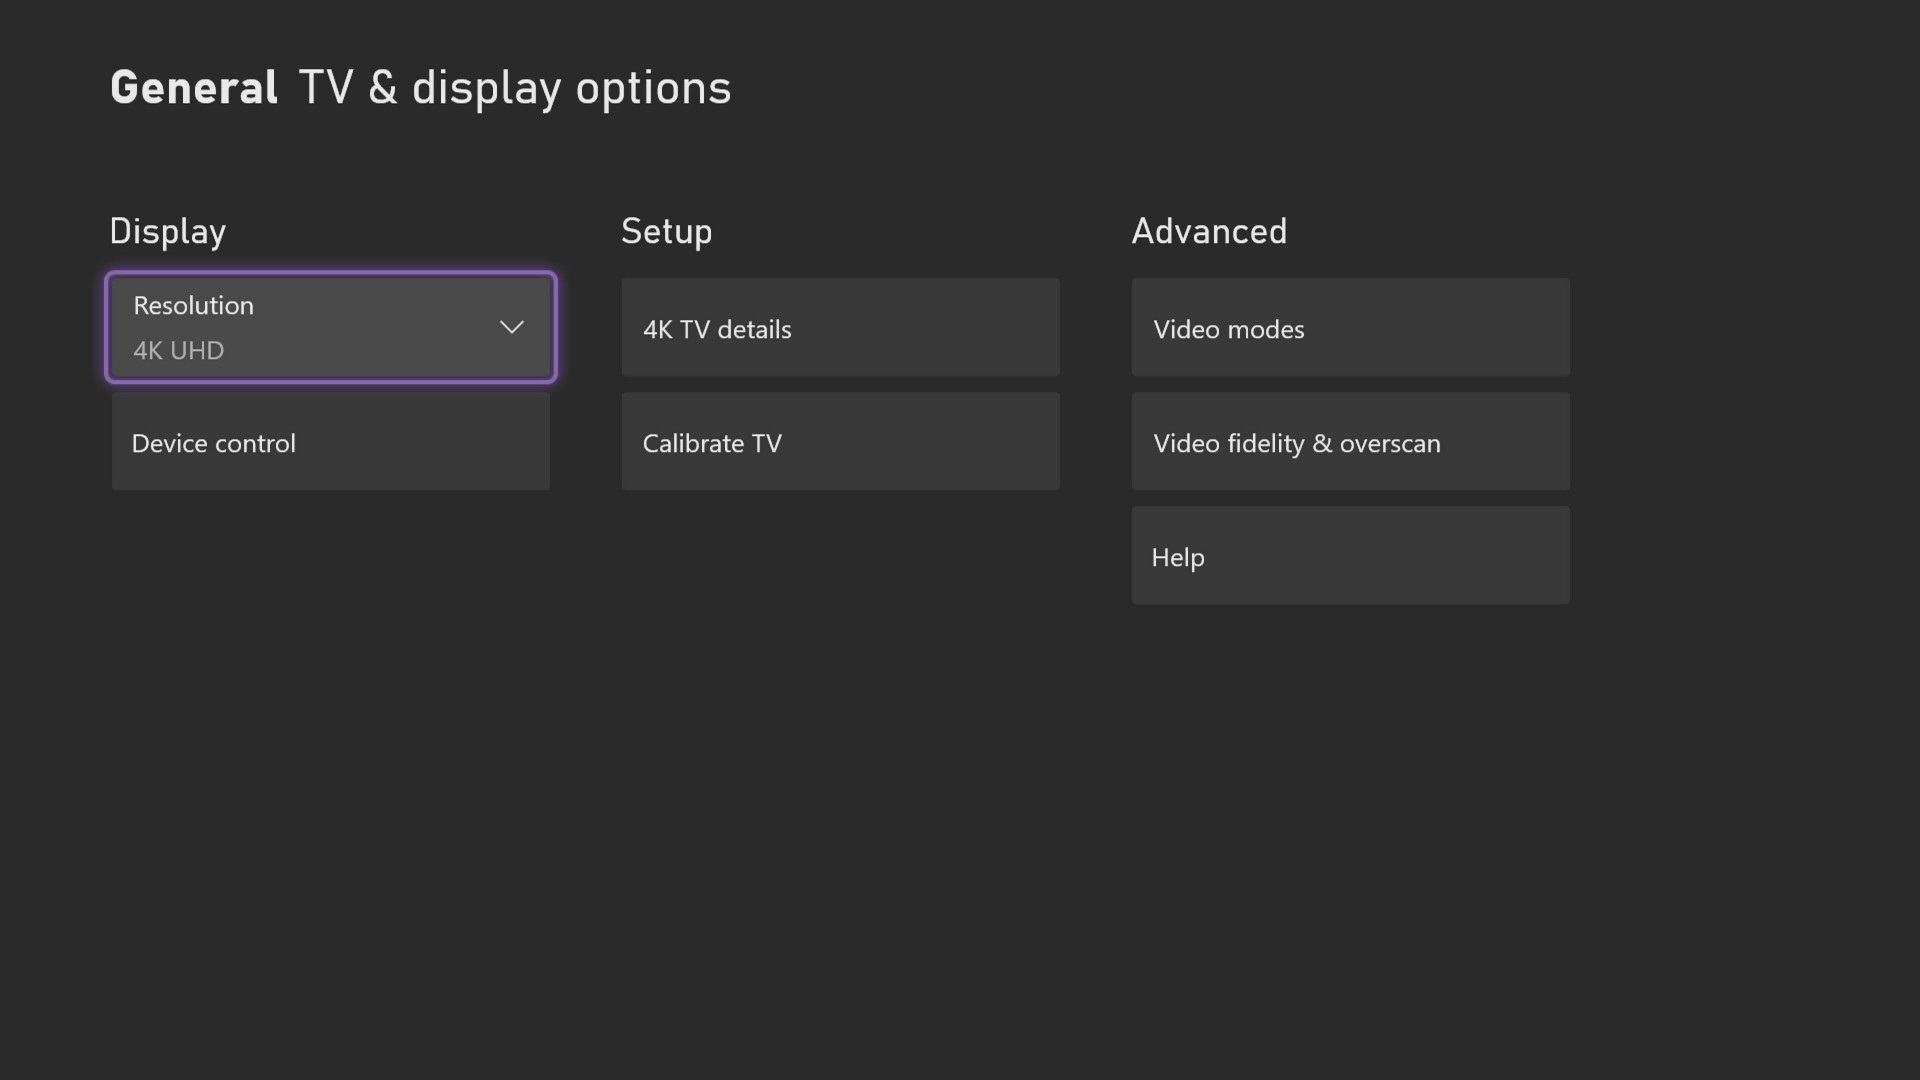Click the down arrow on the Resolution tile
This screenshot has width=1920, height=1080.
pyautogui.click(x=511, y=327)
